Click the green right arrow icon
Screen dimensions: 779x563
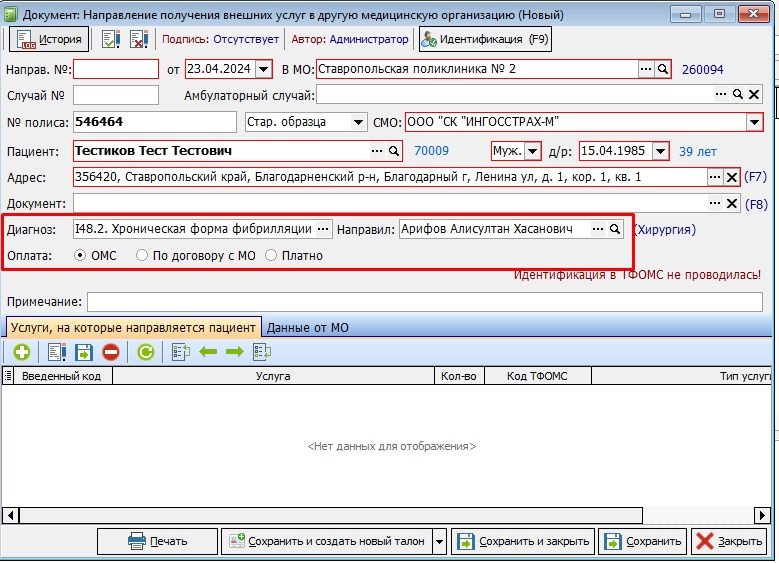[234, 352]
